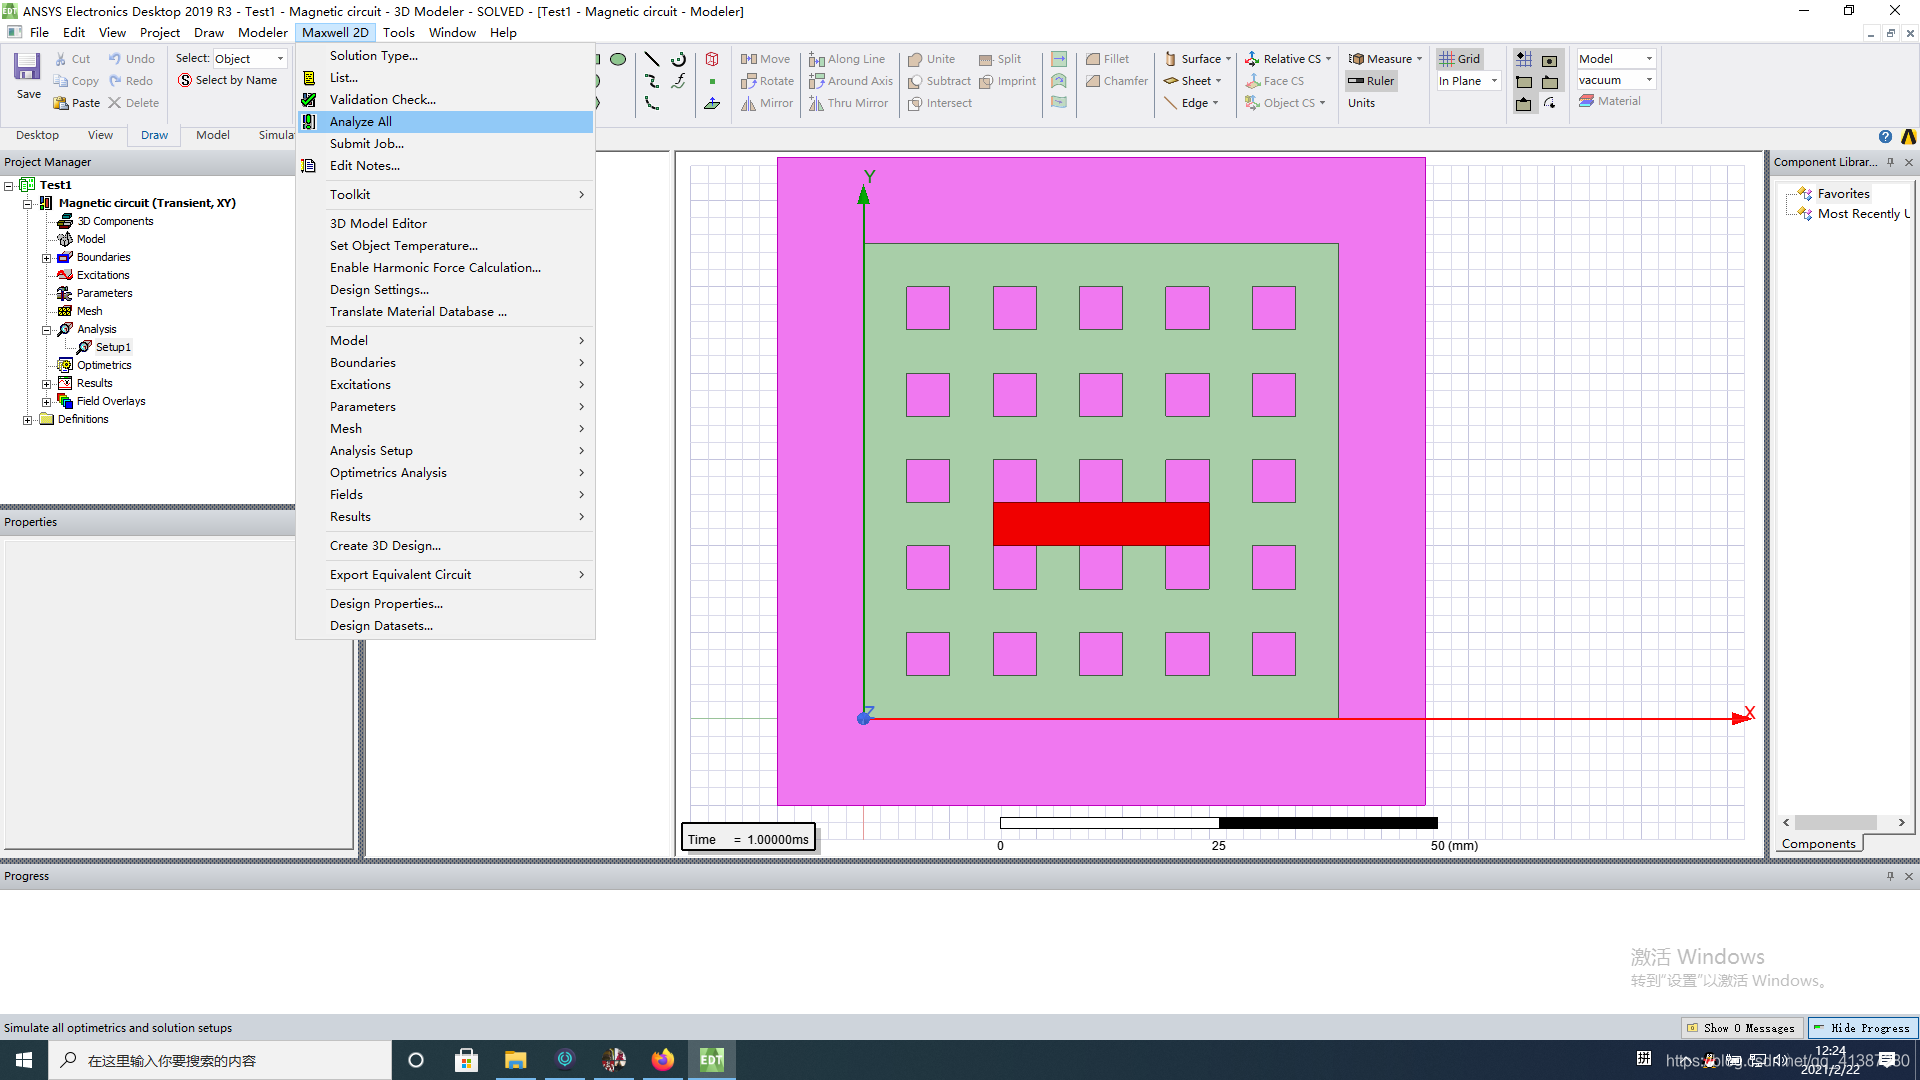Open the Help question mark icon

(x=1885, y=137)
